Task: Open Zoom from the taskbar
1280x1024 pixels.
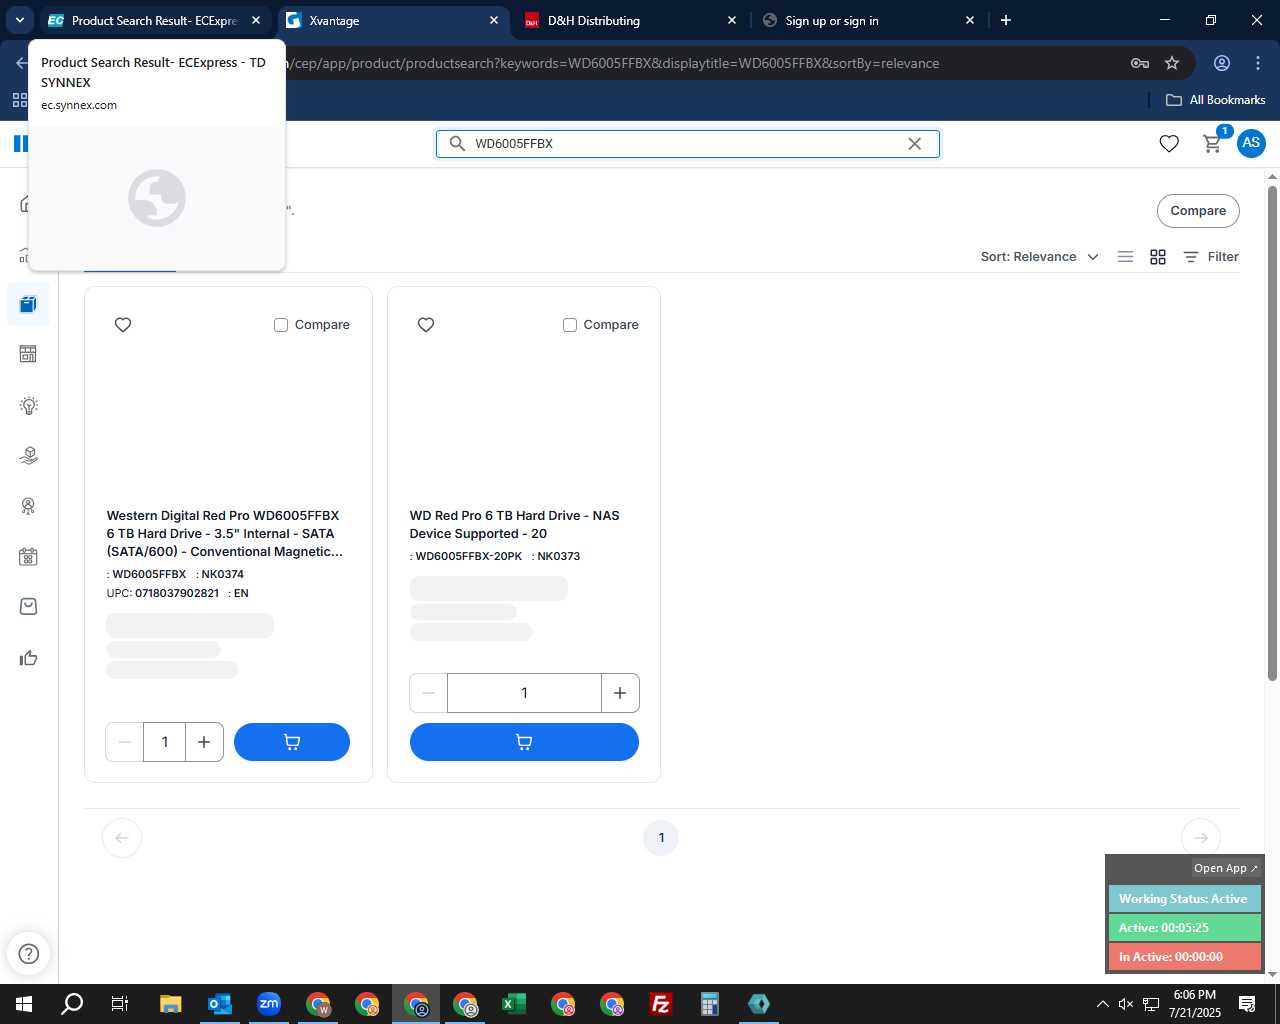Action: coord(268,1004)
